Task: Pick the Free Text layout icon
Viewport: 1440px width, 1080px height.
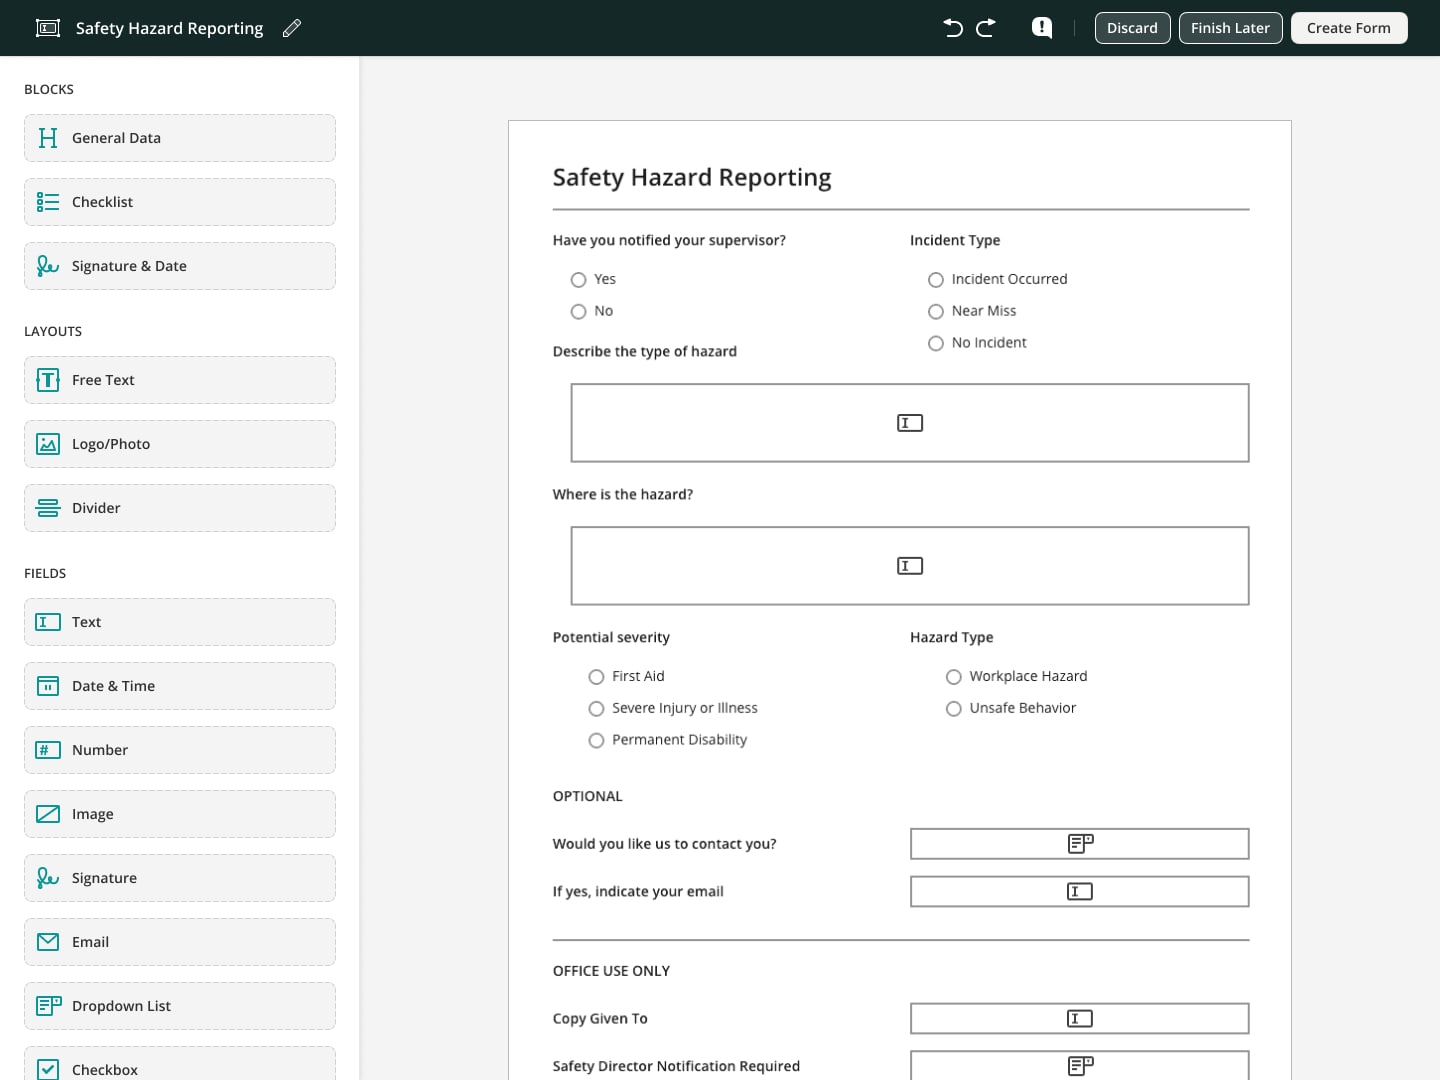Action: click(x=48, y=380)
